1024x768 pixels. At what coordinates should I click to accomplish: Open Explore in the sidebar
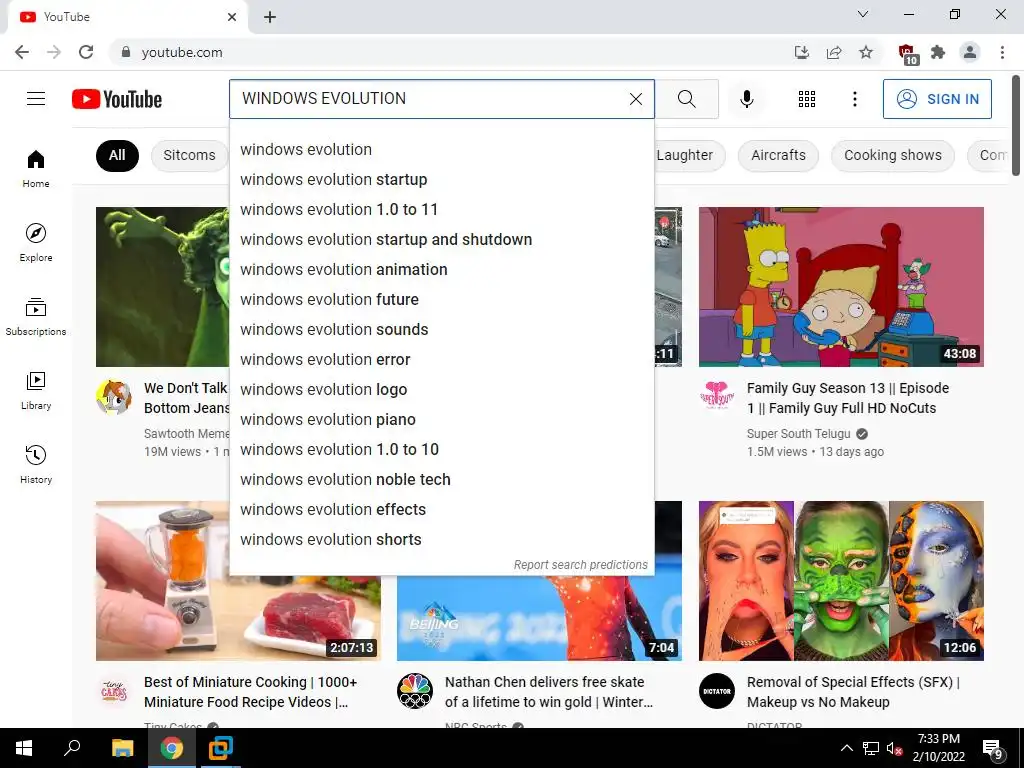point(36,242)
